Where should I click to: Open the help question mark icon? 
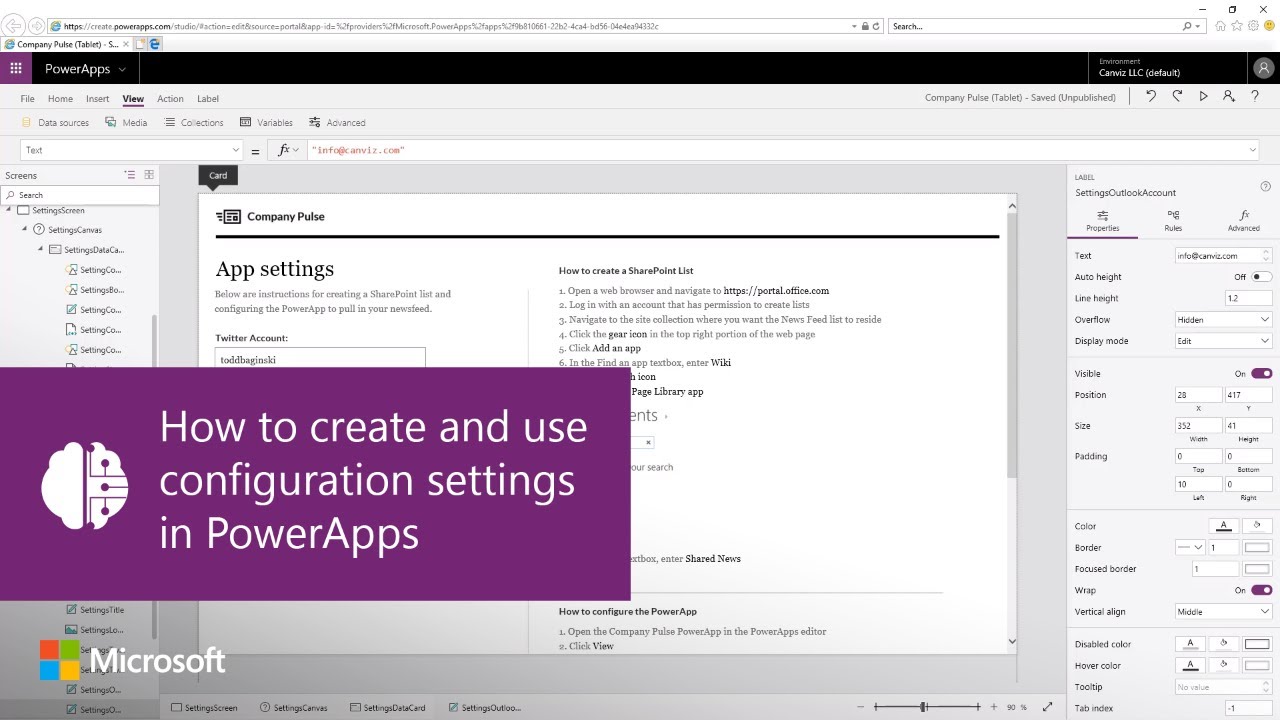[1255, 96]
